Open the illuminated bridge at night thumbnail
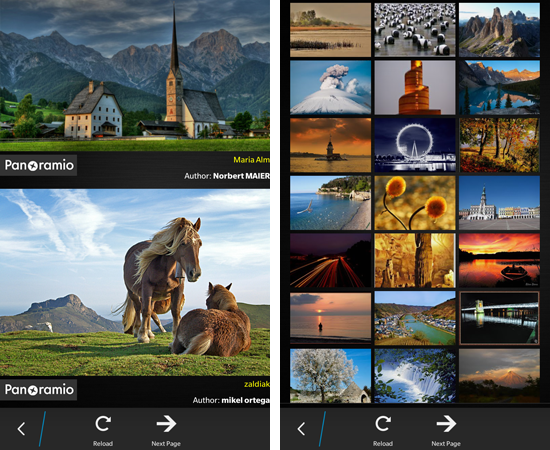550x450 pixels. [x=499, y=318]
